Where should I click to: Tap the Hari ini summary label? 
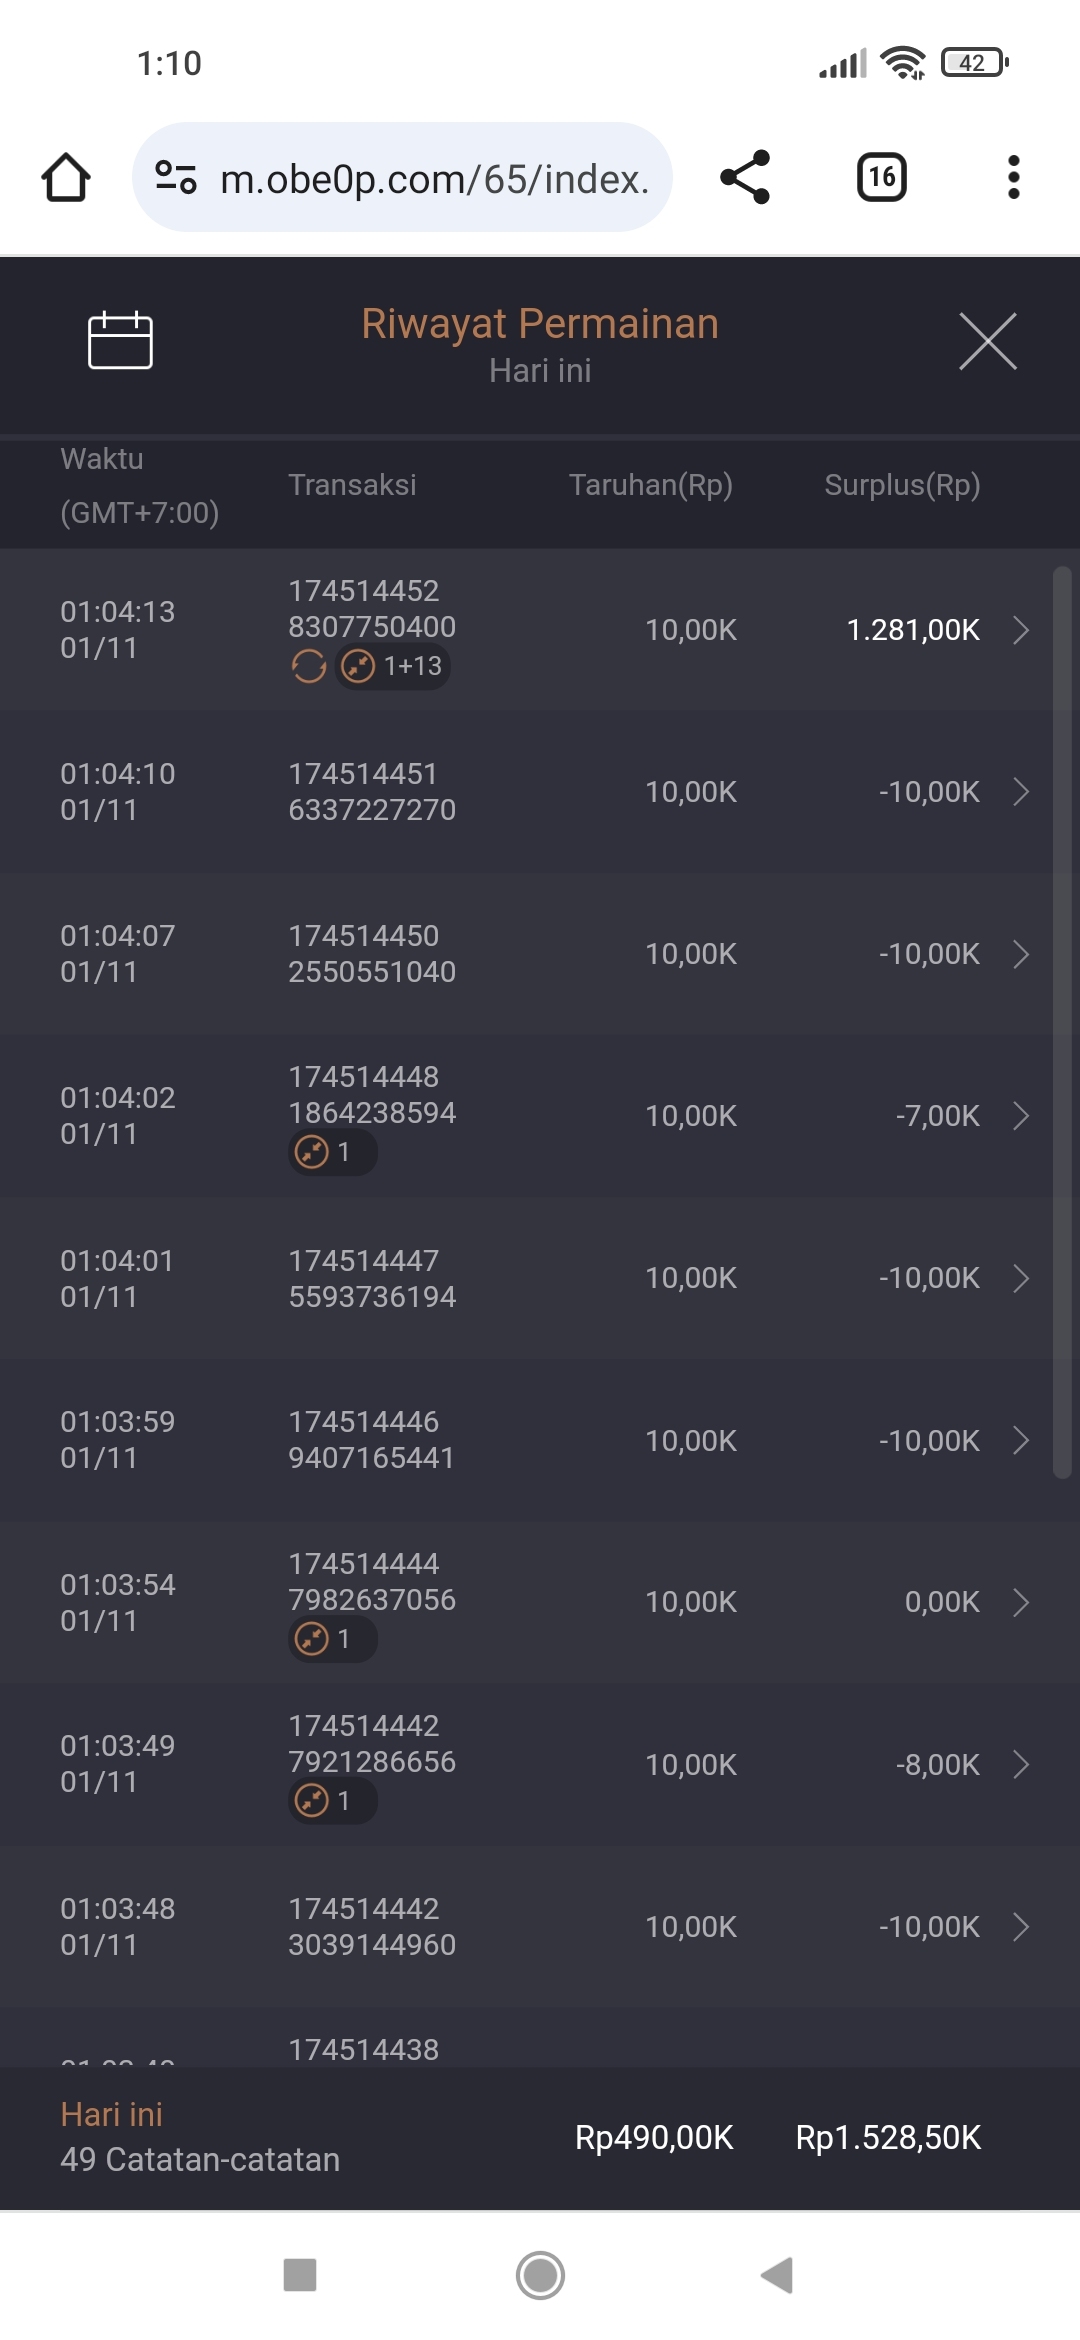[112, 2114]
